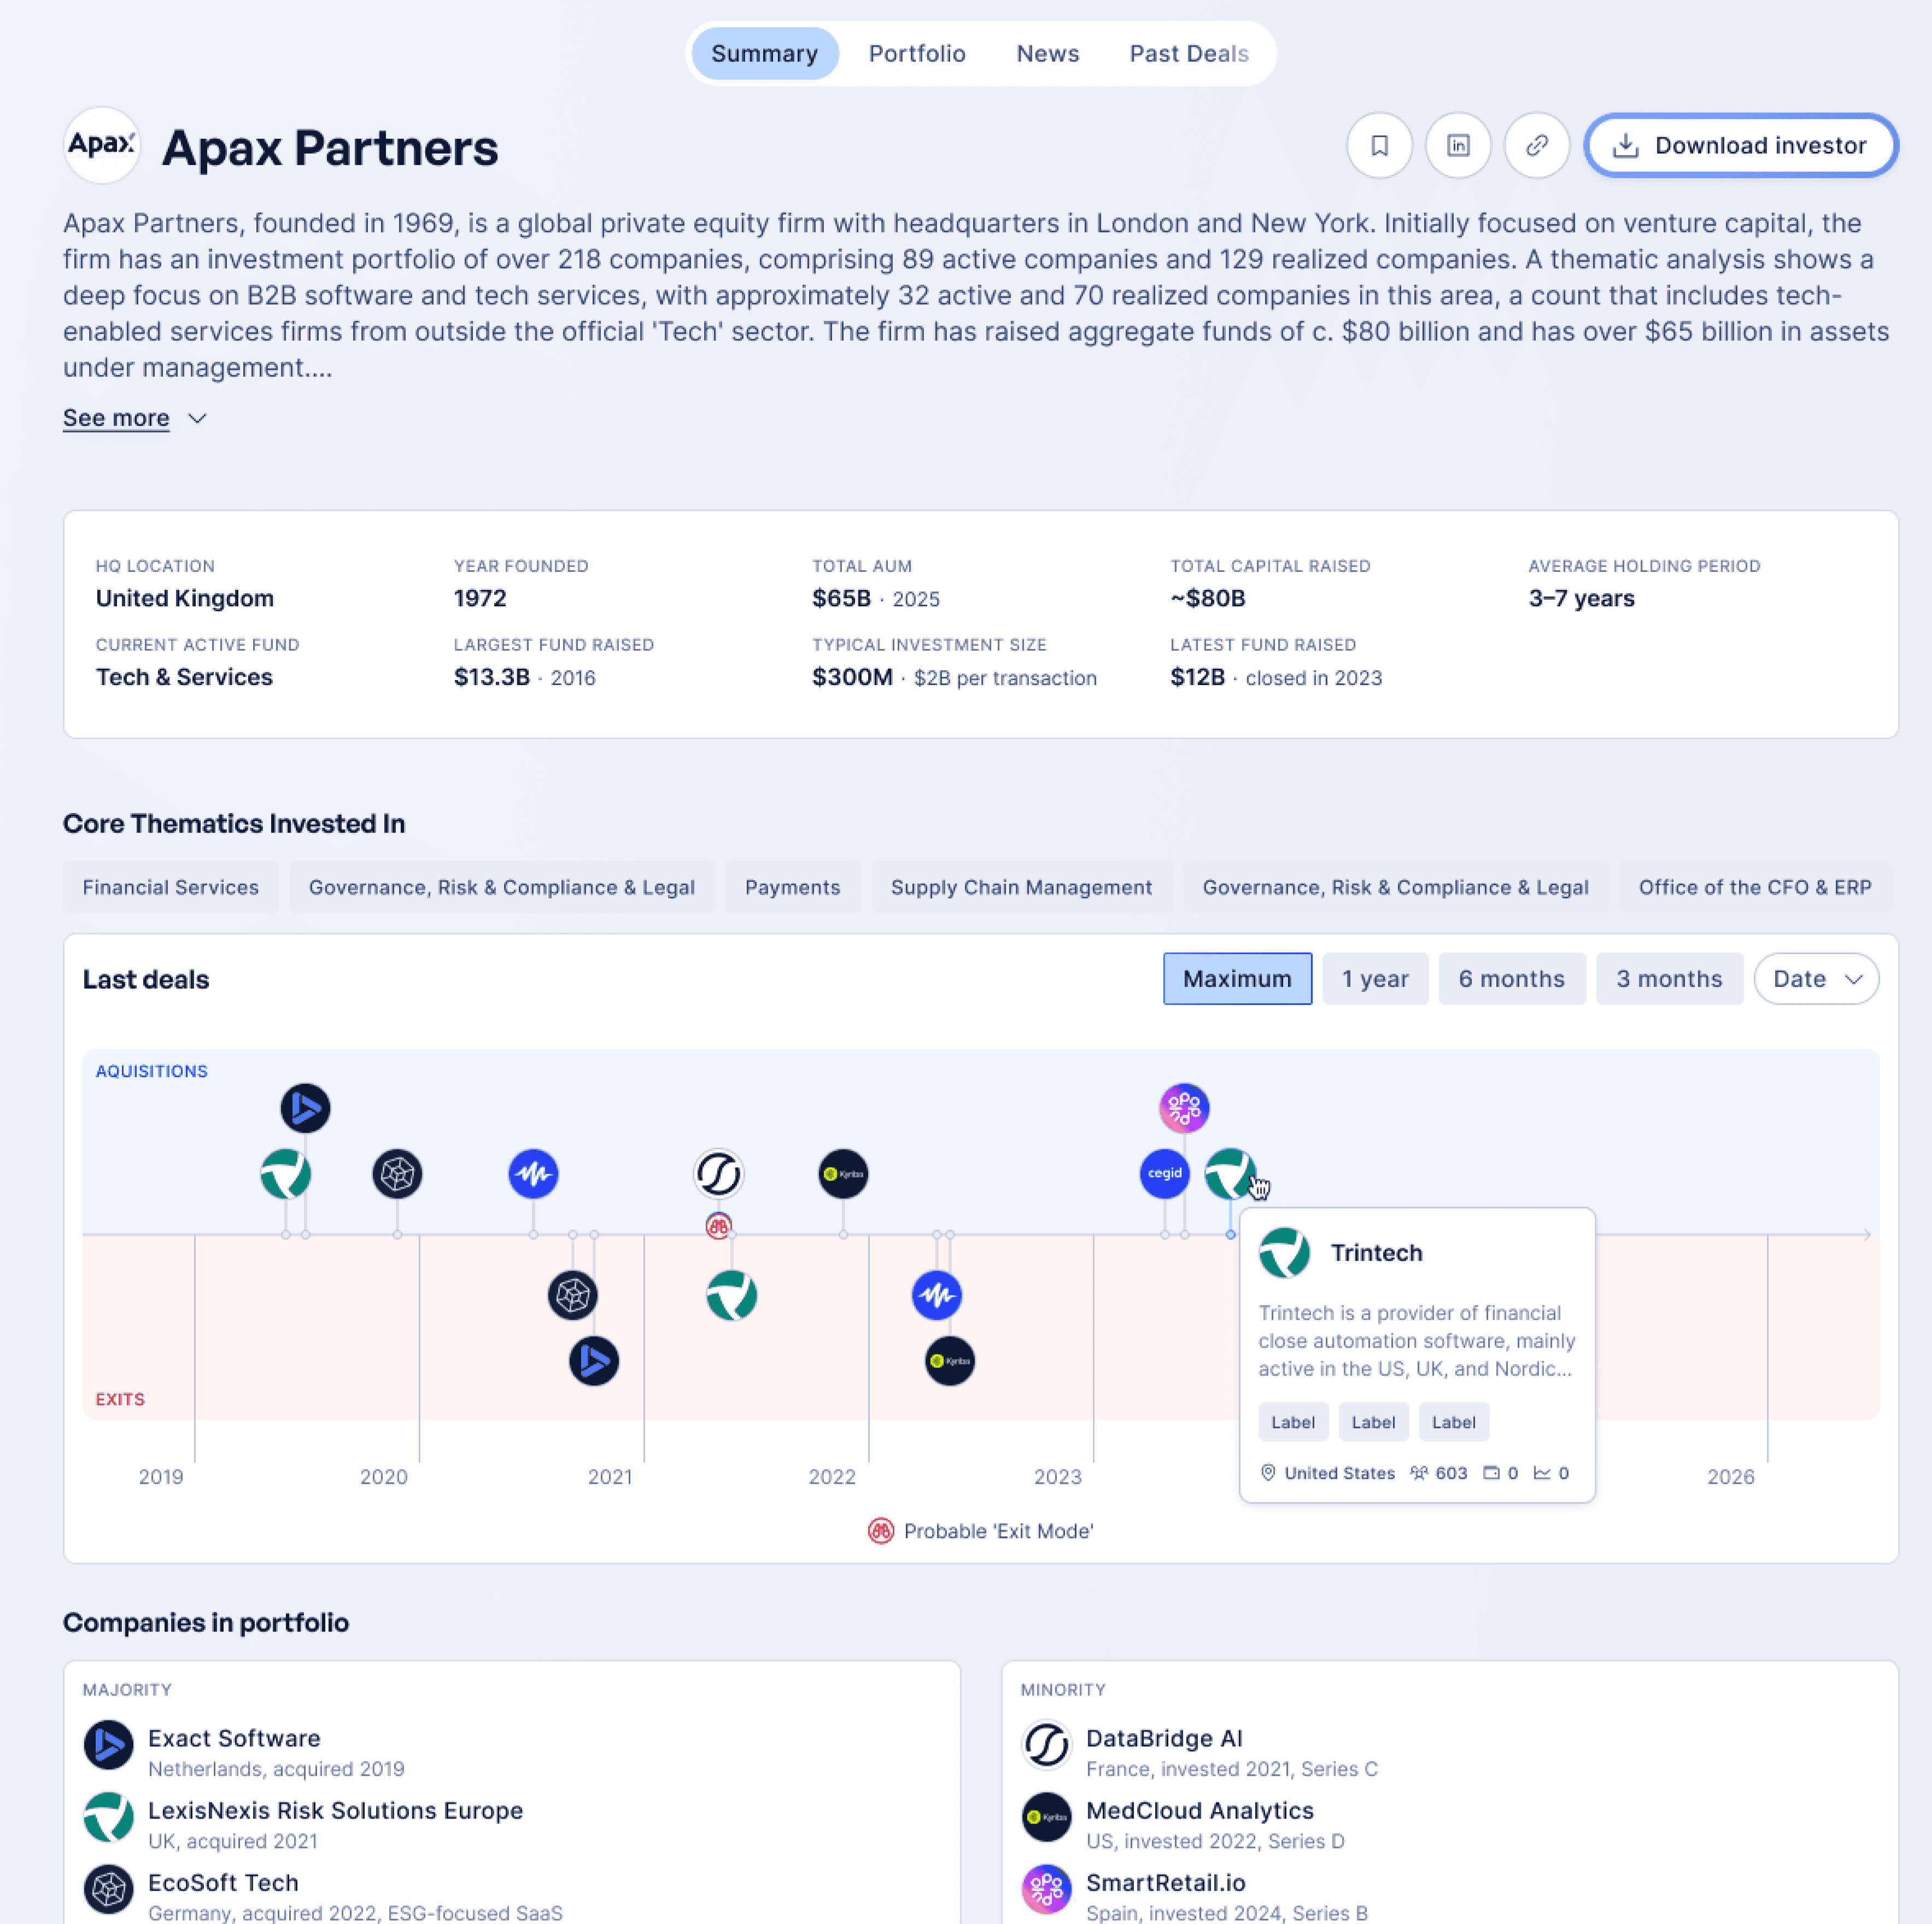Click the copy link icon button
Screen dimensions: 1932x1924
(1537, 146)
